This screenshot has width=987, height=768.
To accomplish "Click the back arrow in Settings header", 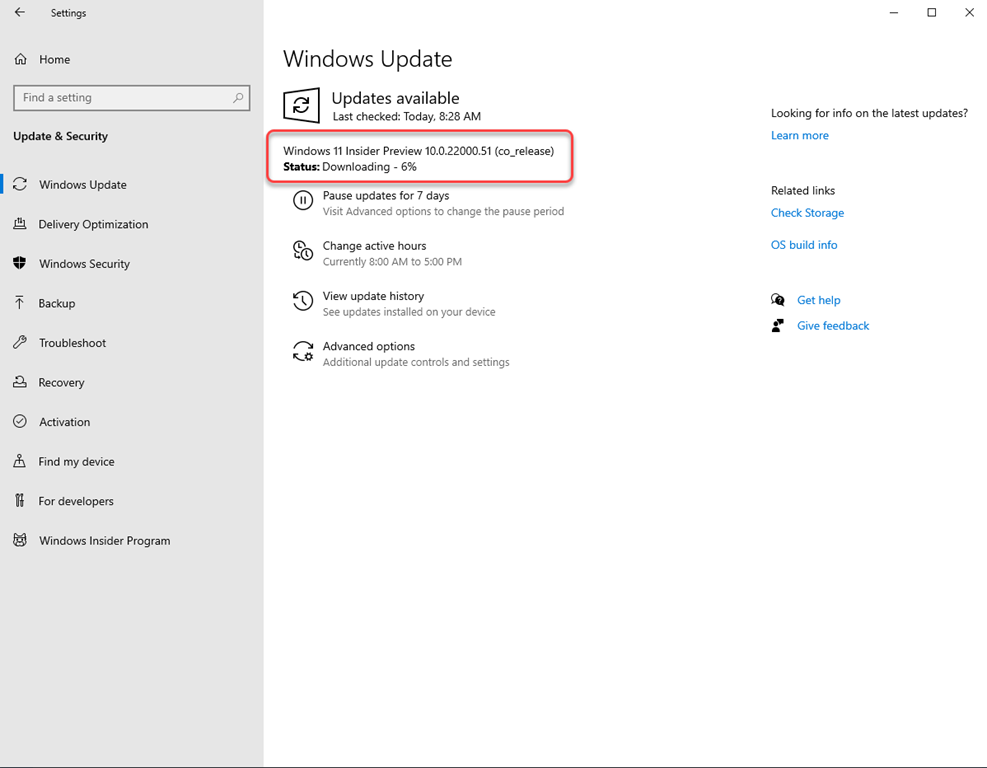I will tap(20, 13).
